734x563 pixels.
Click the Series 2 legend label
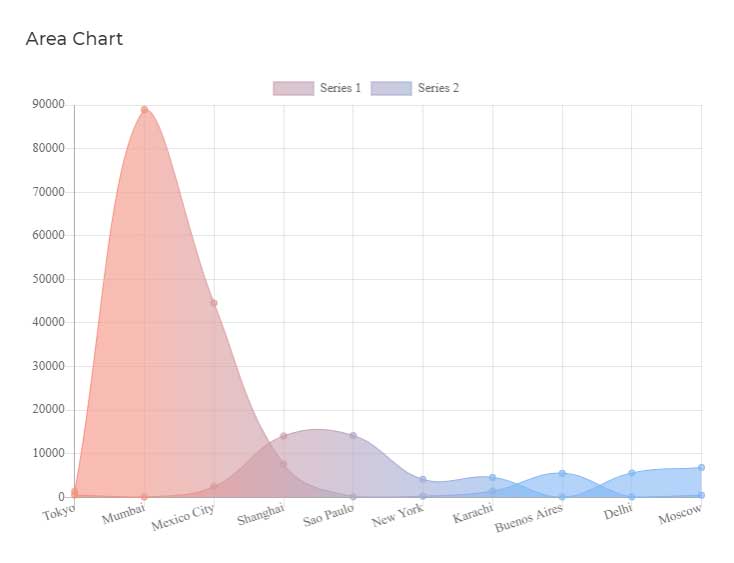pos(438,88)
